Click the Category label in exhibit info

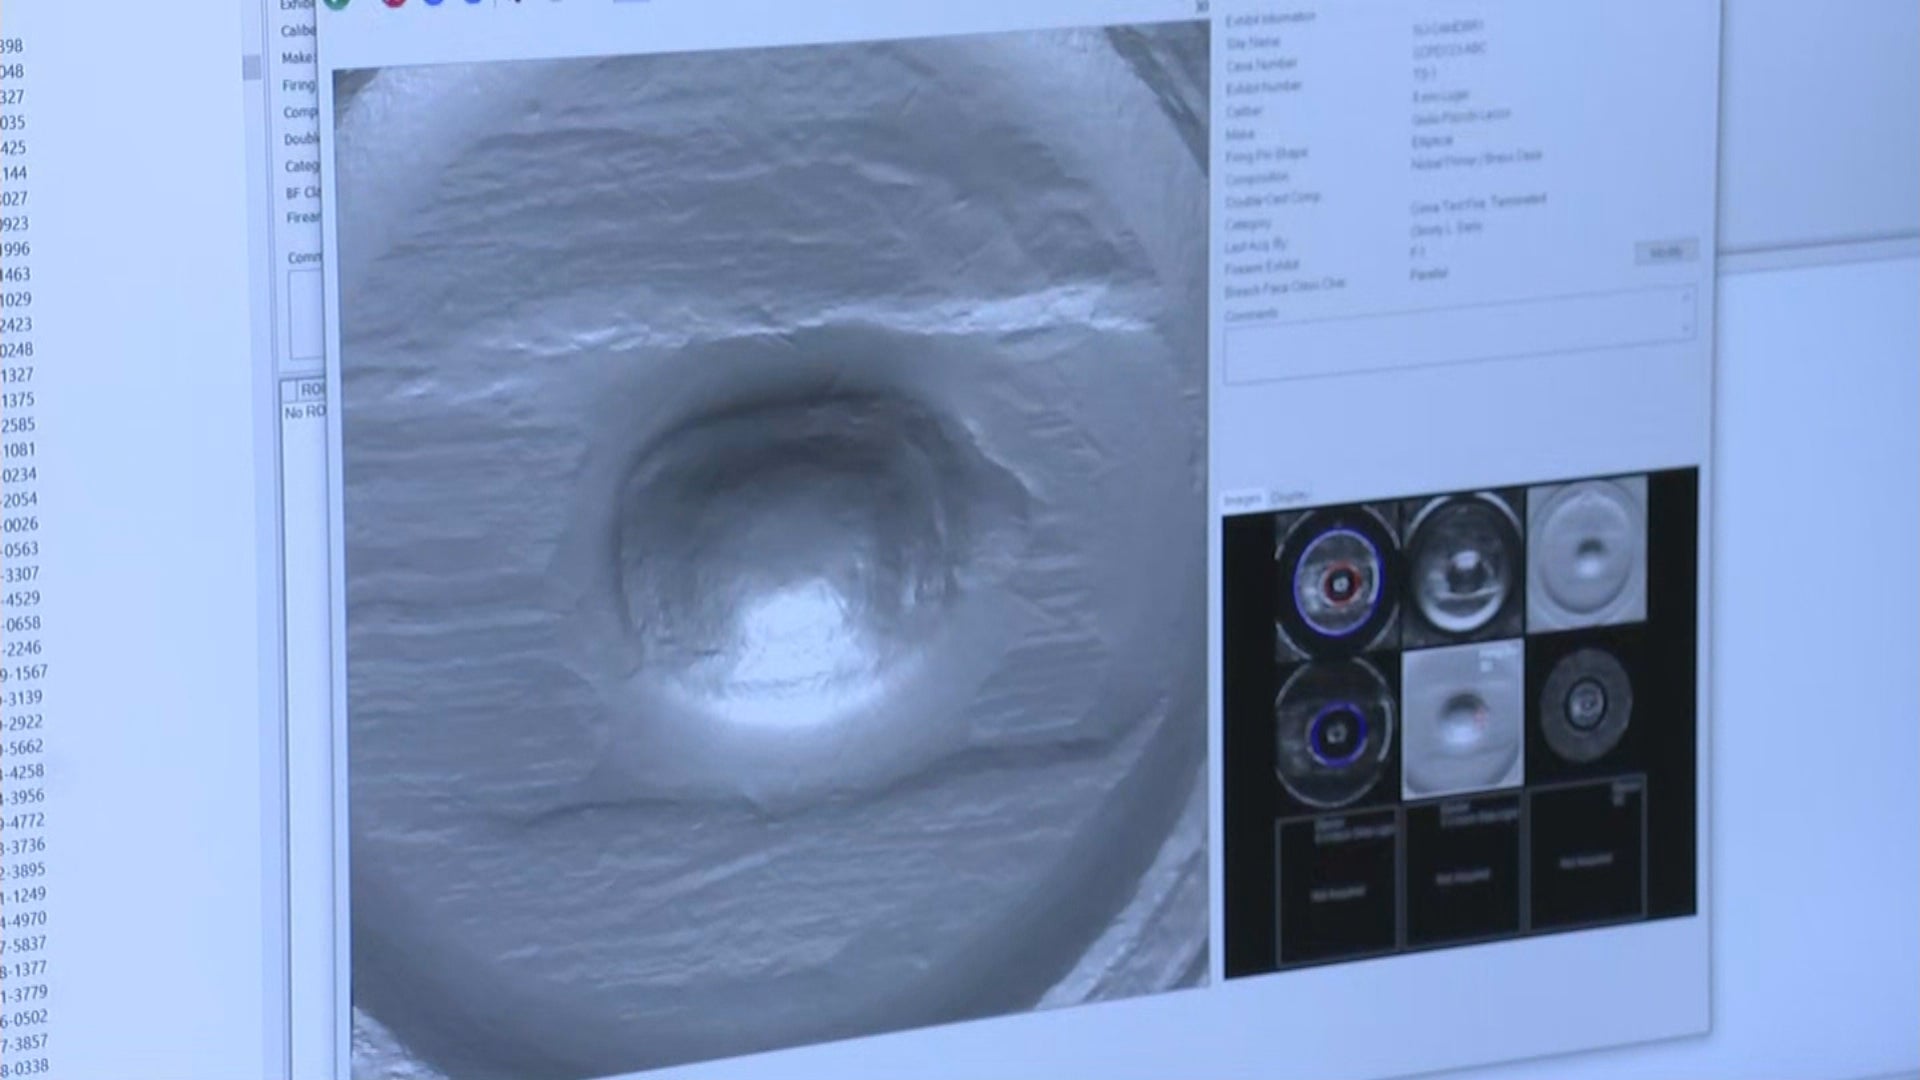pyautogui.click(x=1248, y=223)
